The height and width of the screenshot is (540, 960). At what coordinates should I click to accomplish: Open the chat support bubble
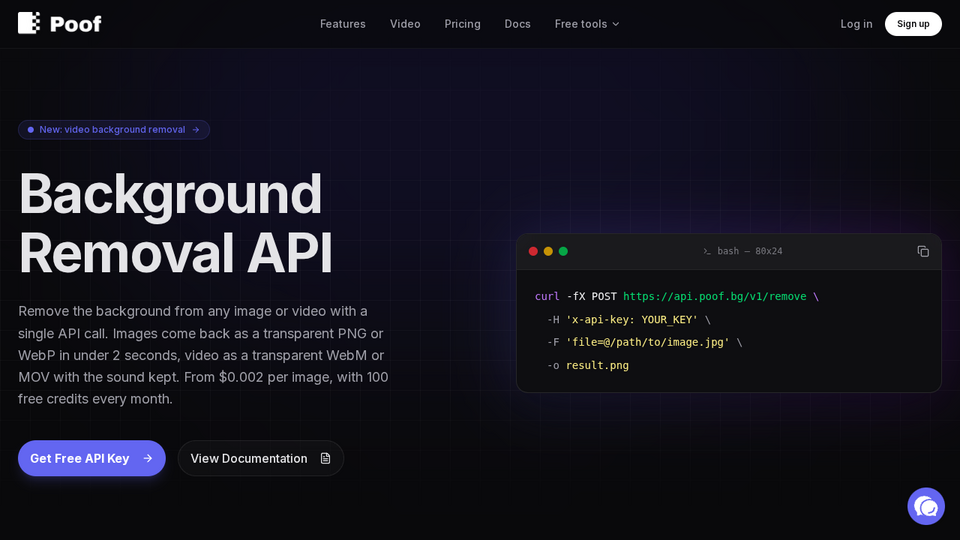pos(926,506)
